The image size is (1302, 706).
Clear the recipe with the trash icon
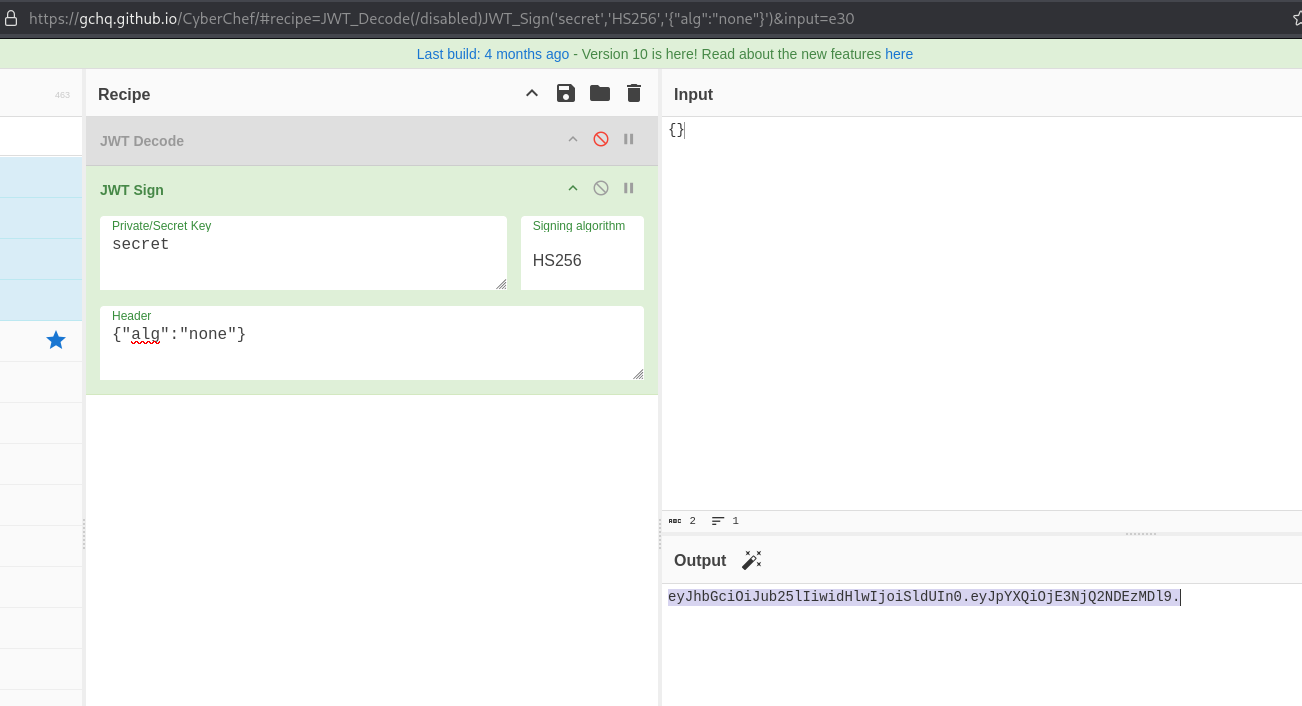(634, 93)
